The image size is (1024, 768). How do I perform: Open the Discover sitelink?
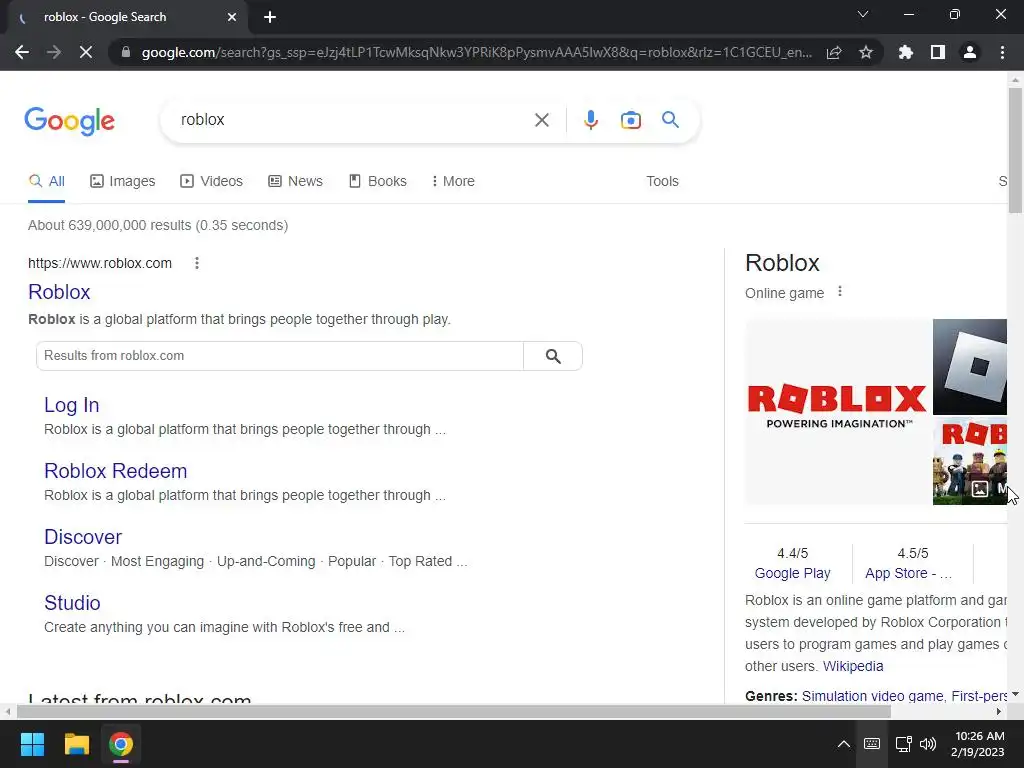[x=83, y=537]
